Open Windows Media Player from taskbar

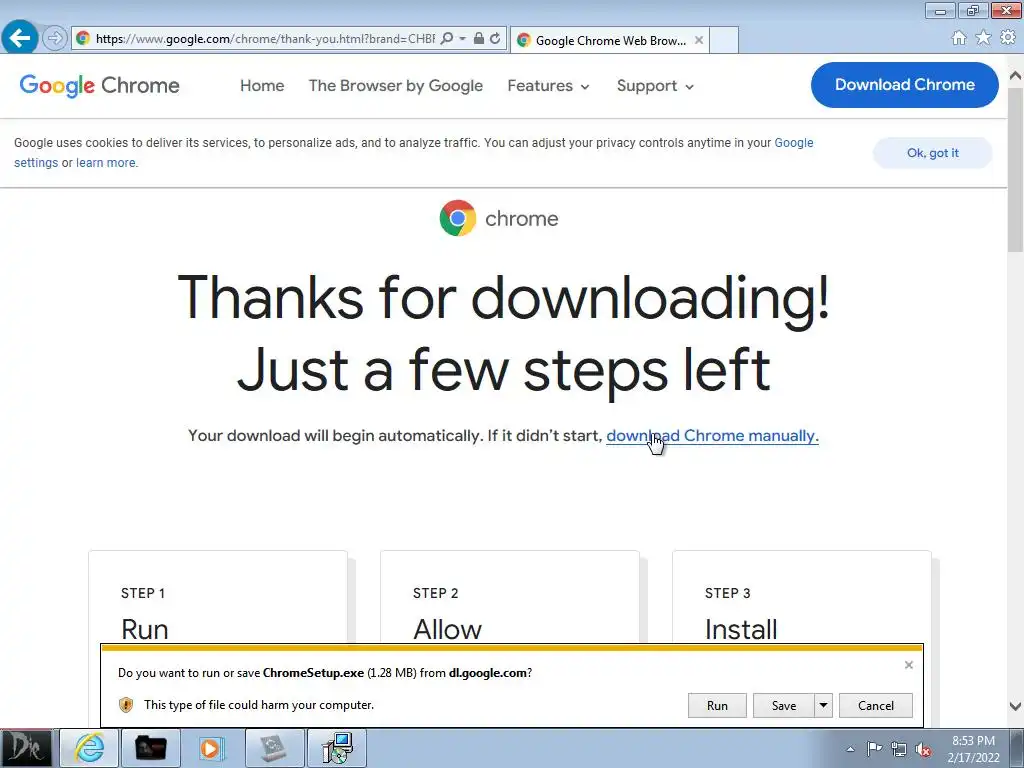[x=211, y=748]
